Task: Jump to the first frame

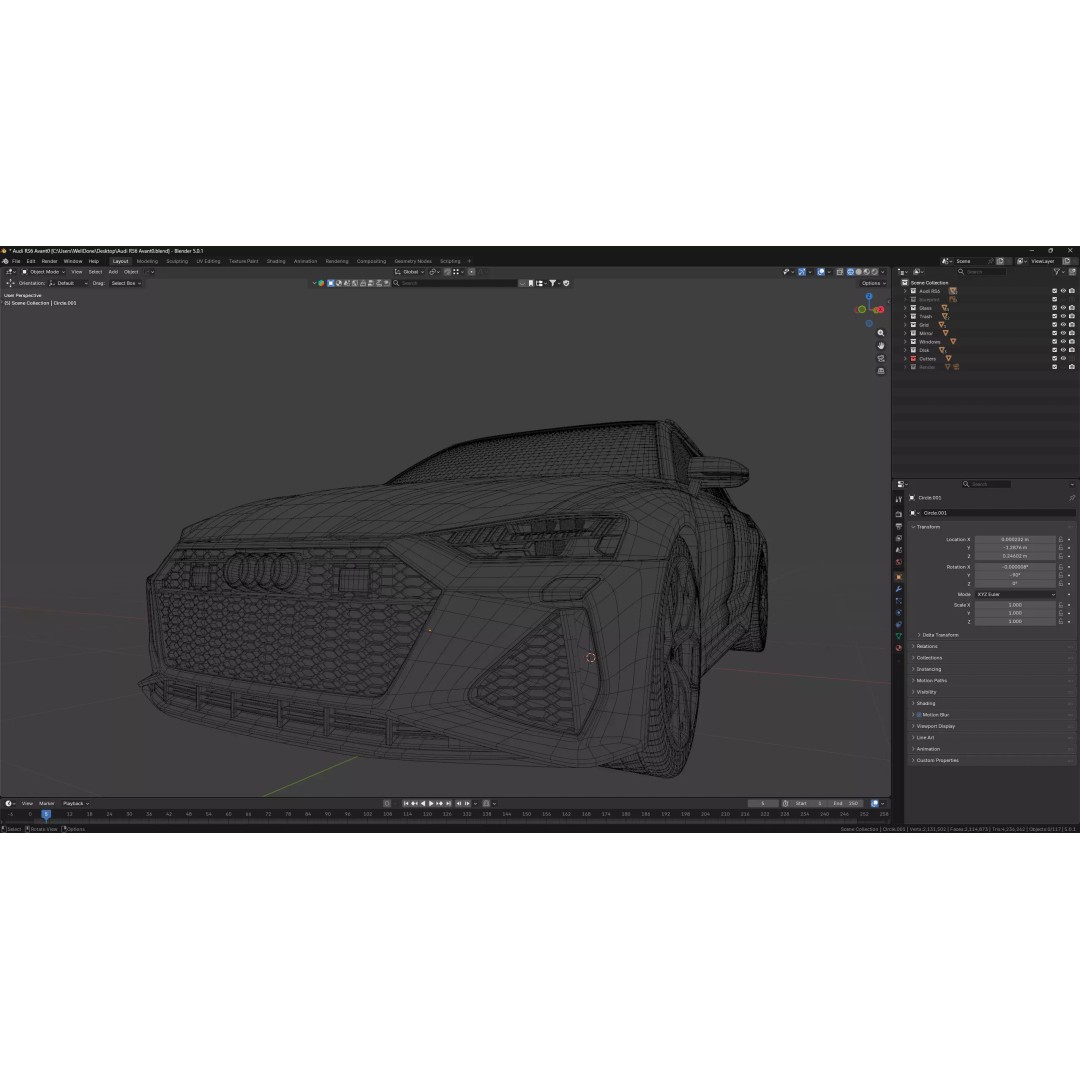Action: click(406, 804)
